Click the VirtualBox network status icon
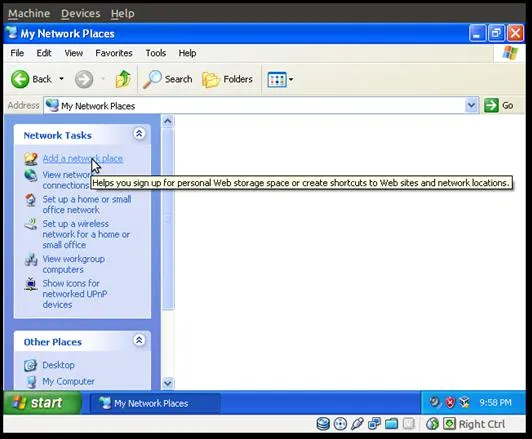 (x=374, y=424)
